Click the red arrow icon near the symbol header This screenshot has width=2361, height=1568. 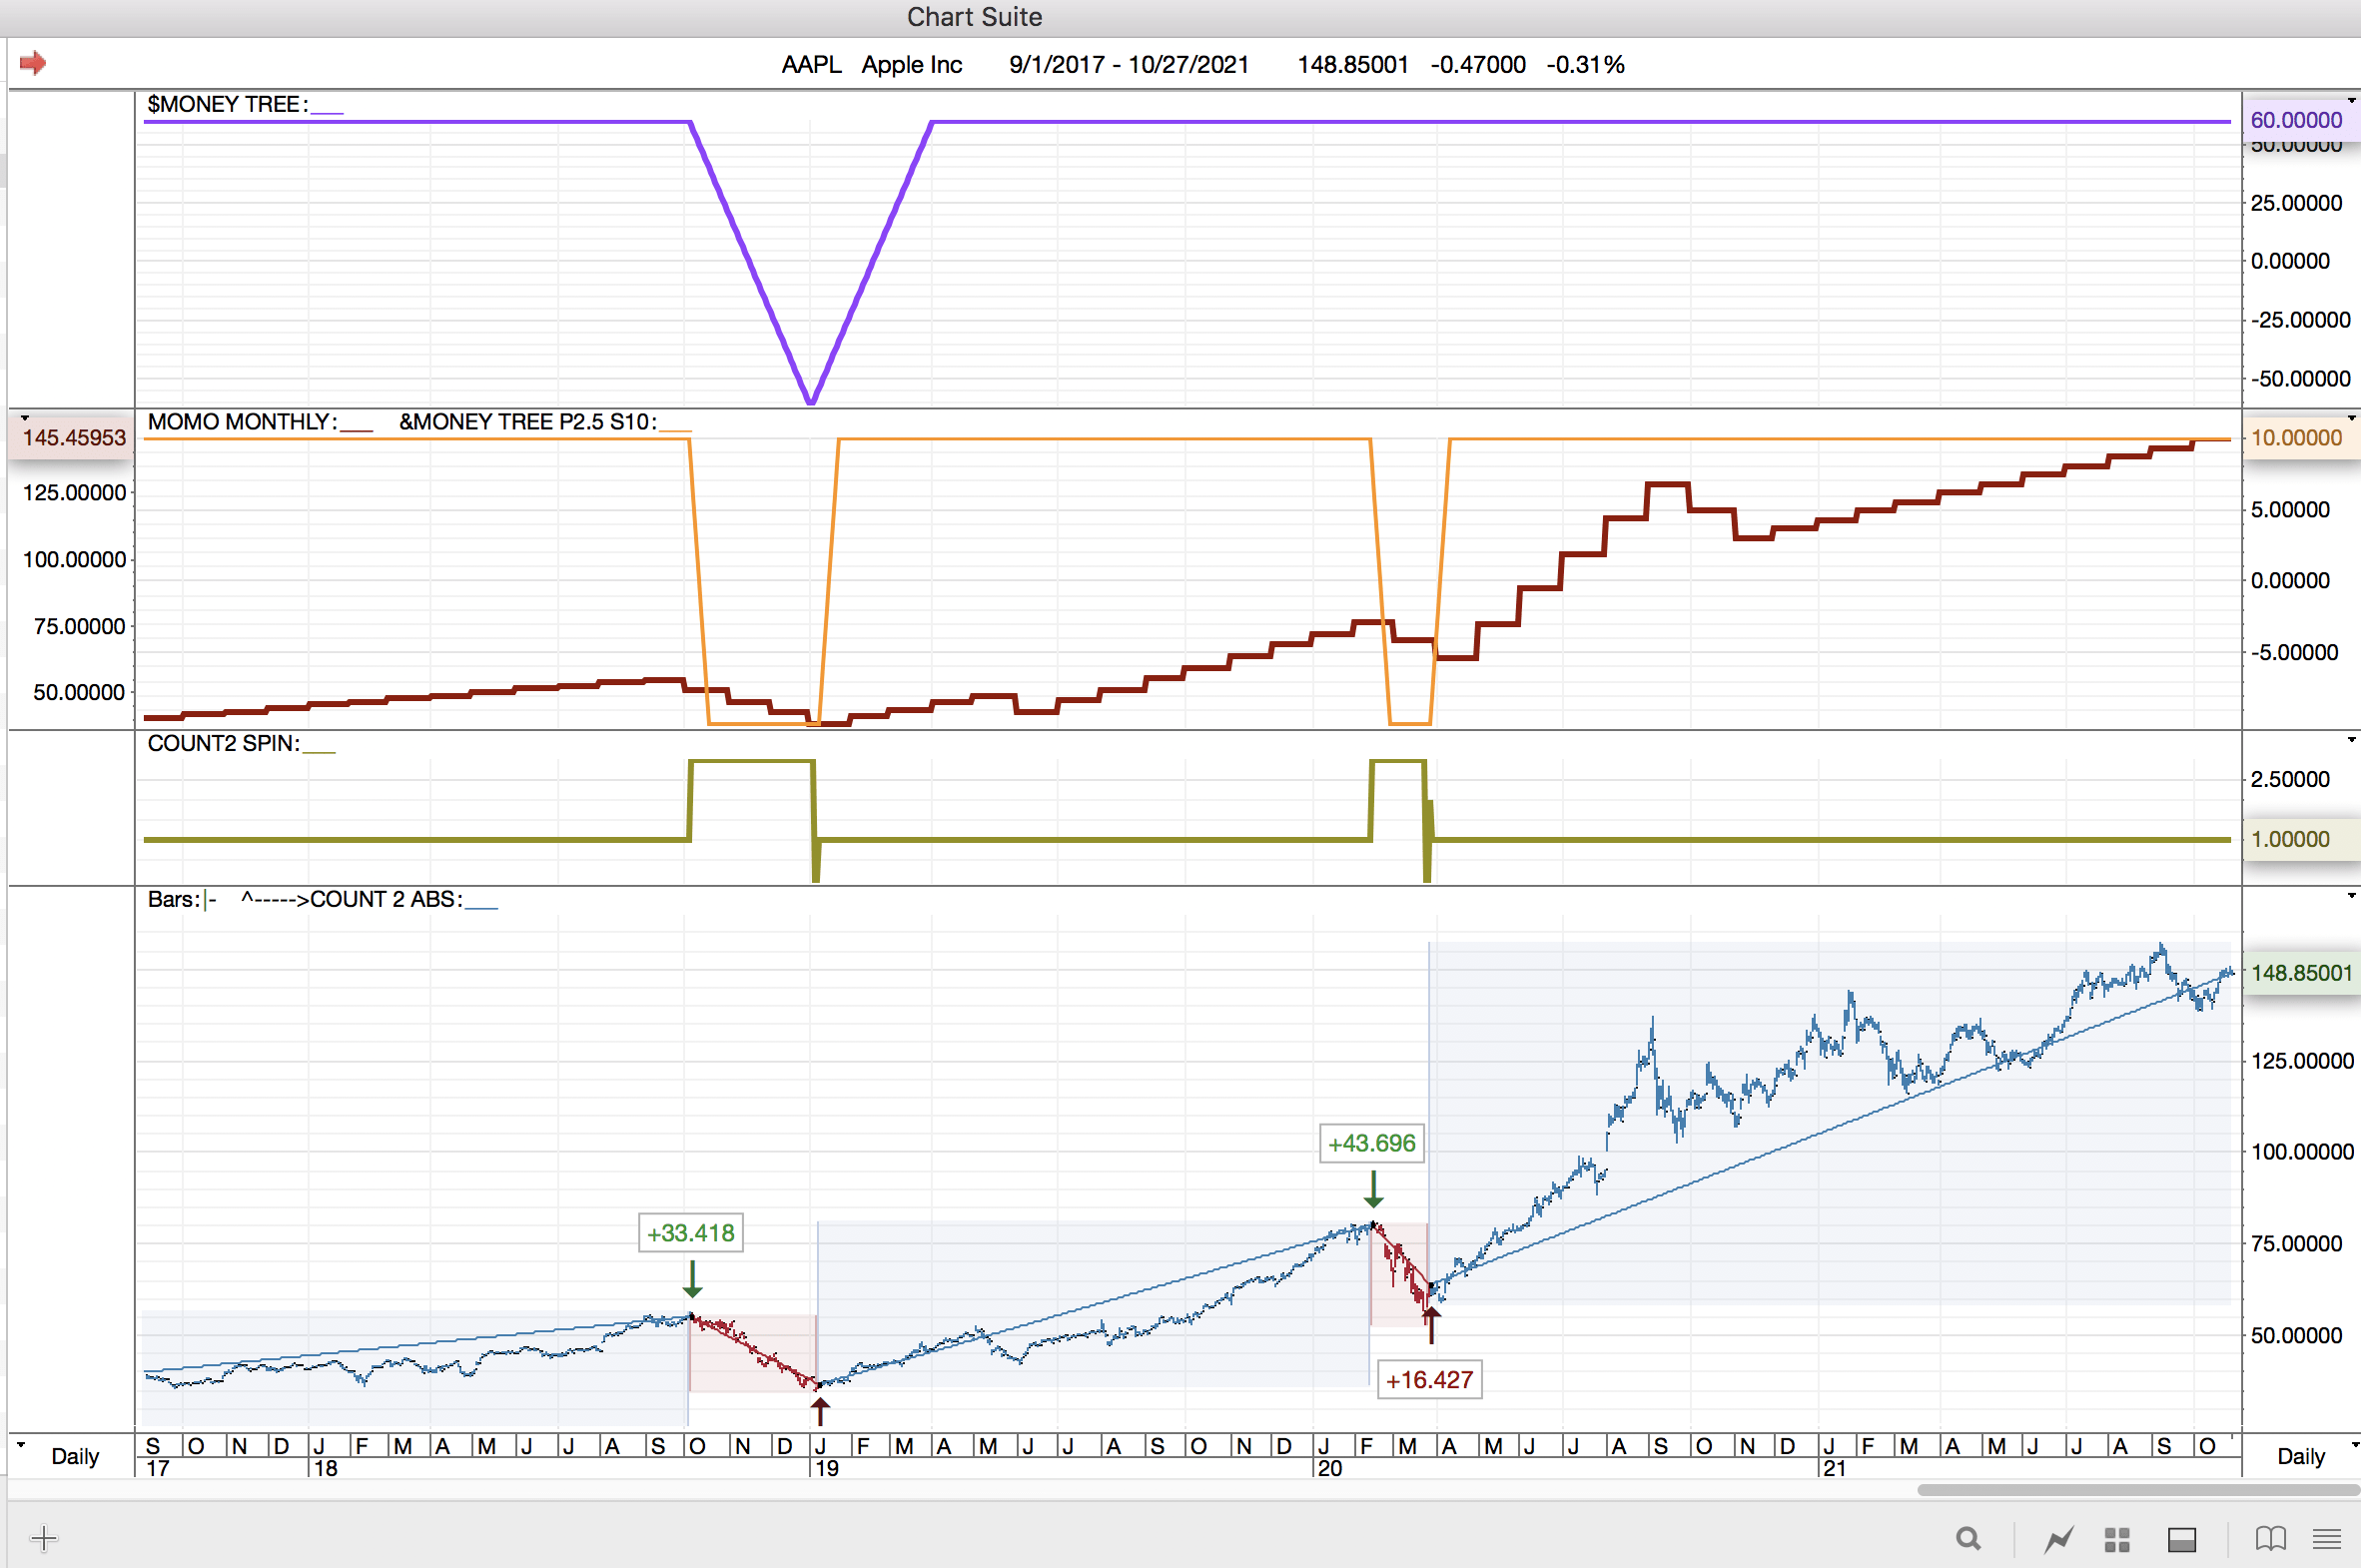(33, 63)
